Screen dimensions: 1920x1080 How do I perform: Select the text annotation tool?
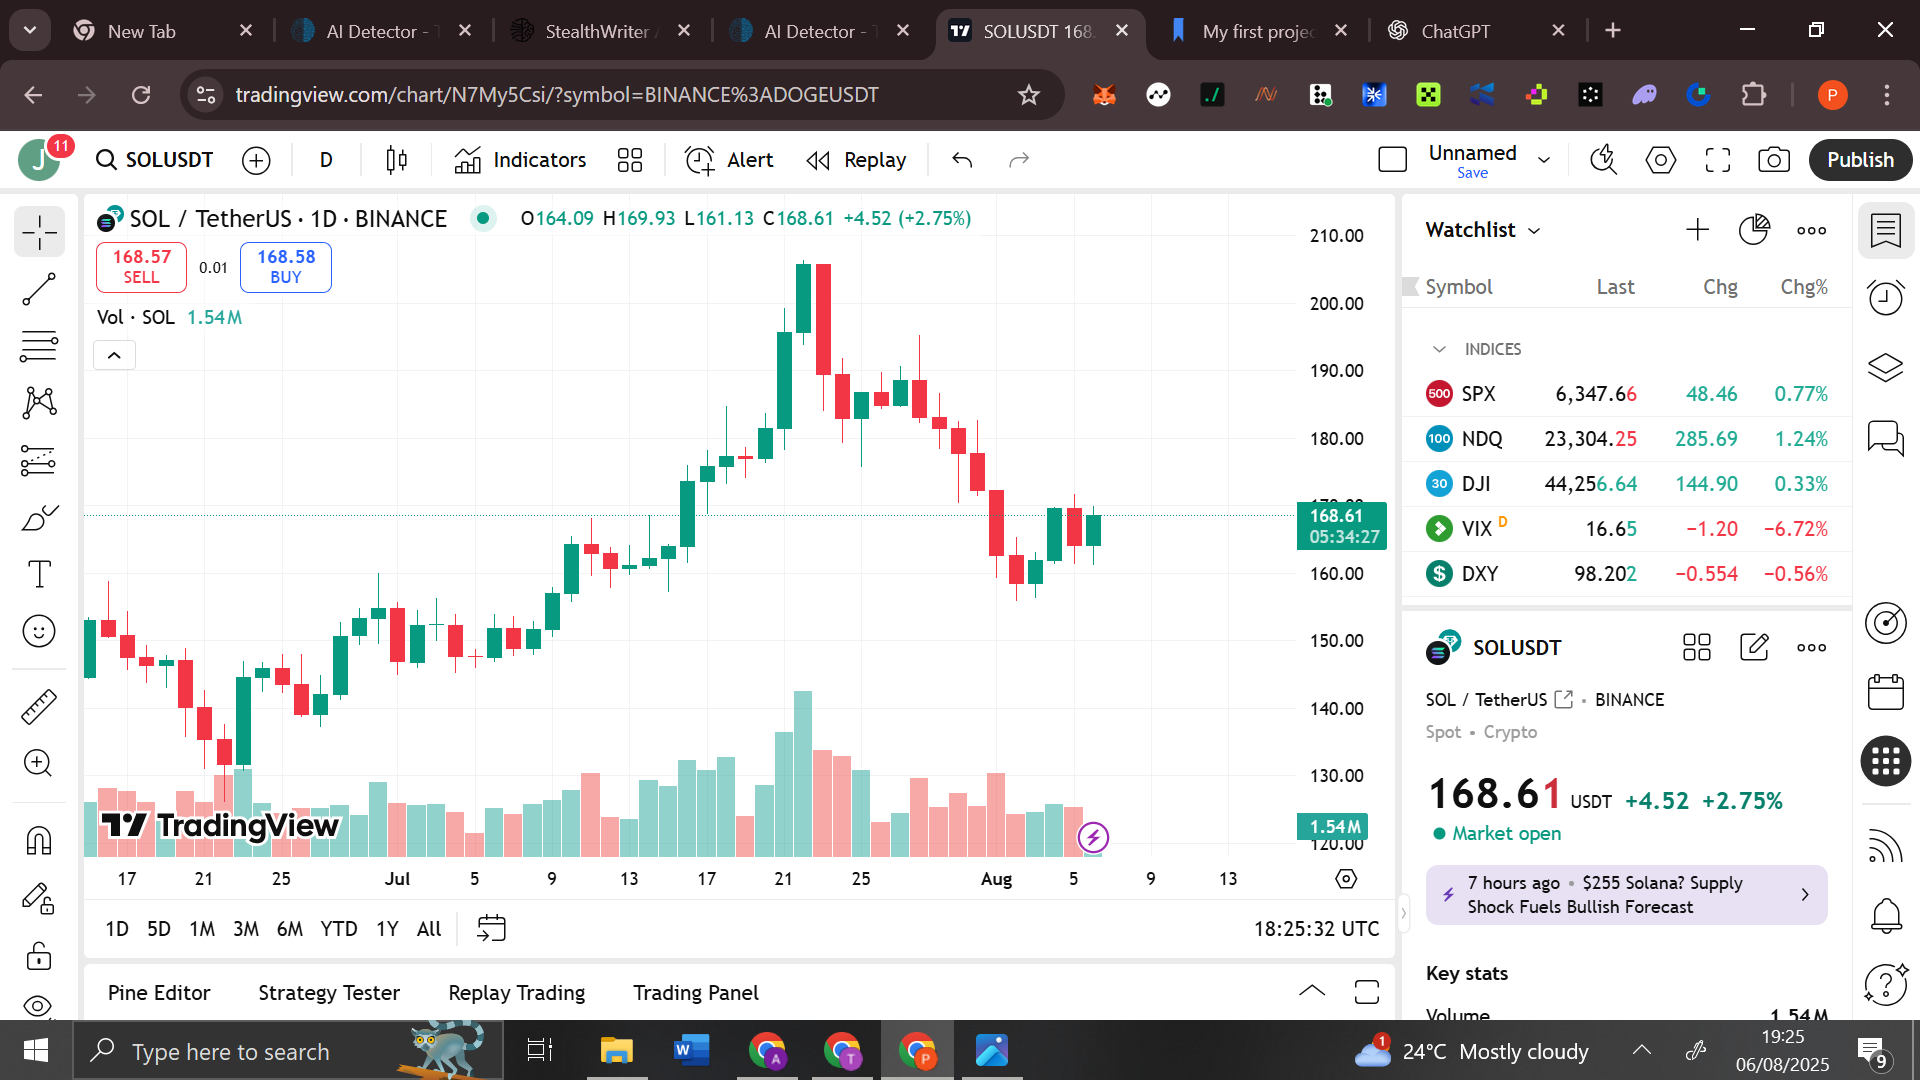tap(39, 574)
